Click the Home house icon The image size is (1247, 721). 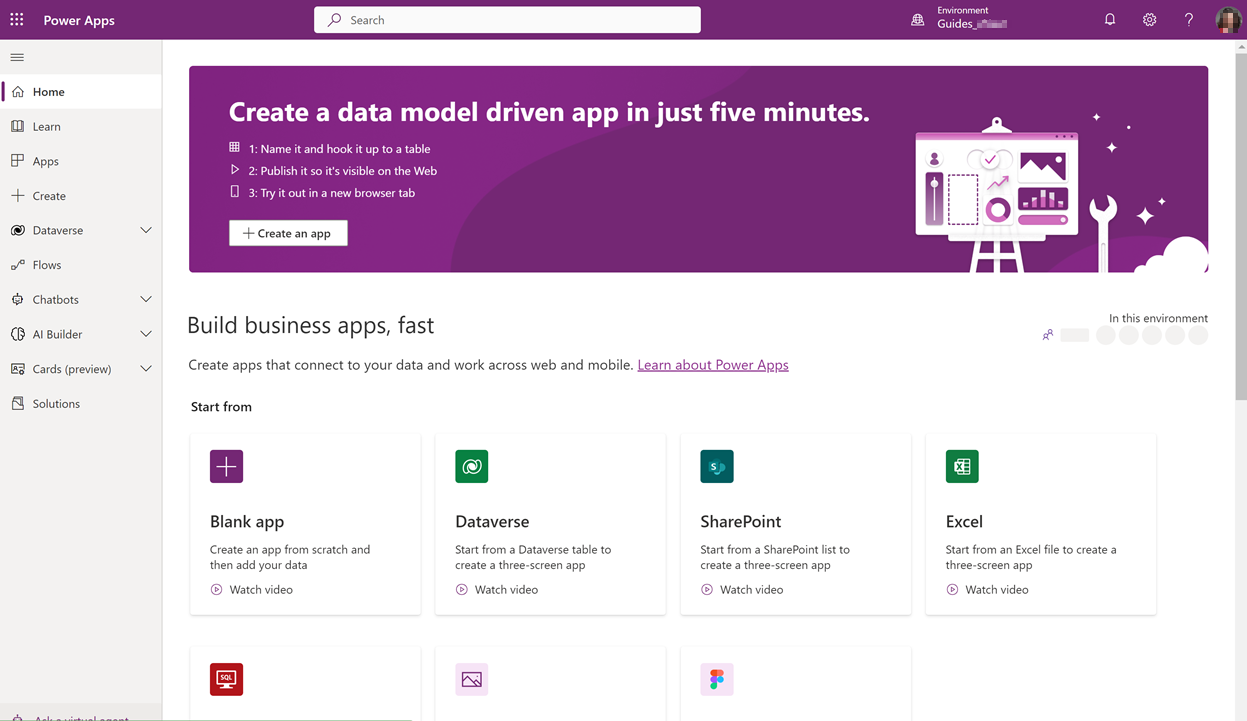18,92
